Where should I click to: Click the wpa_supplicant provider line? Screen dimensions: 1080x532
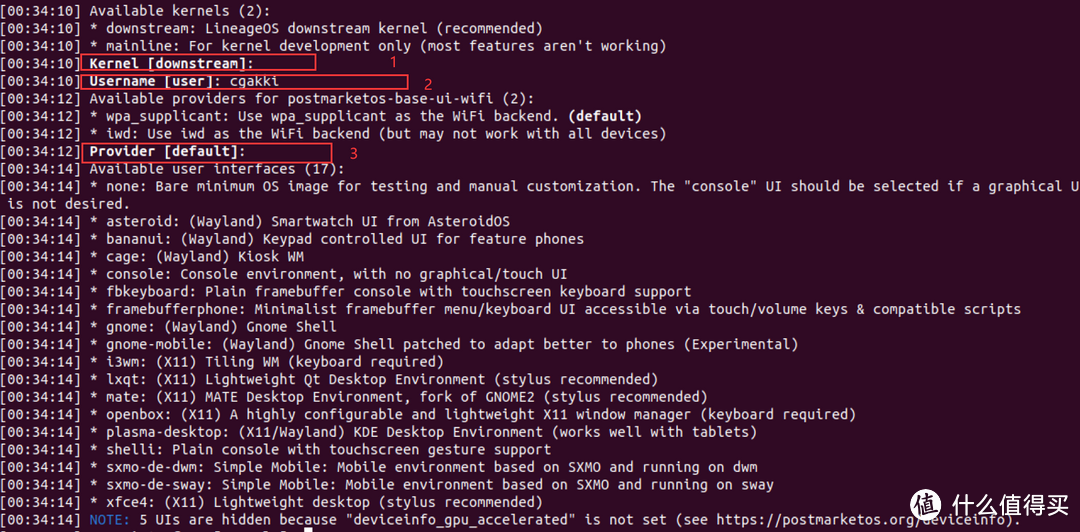tap(365, 116)
